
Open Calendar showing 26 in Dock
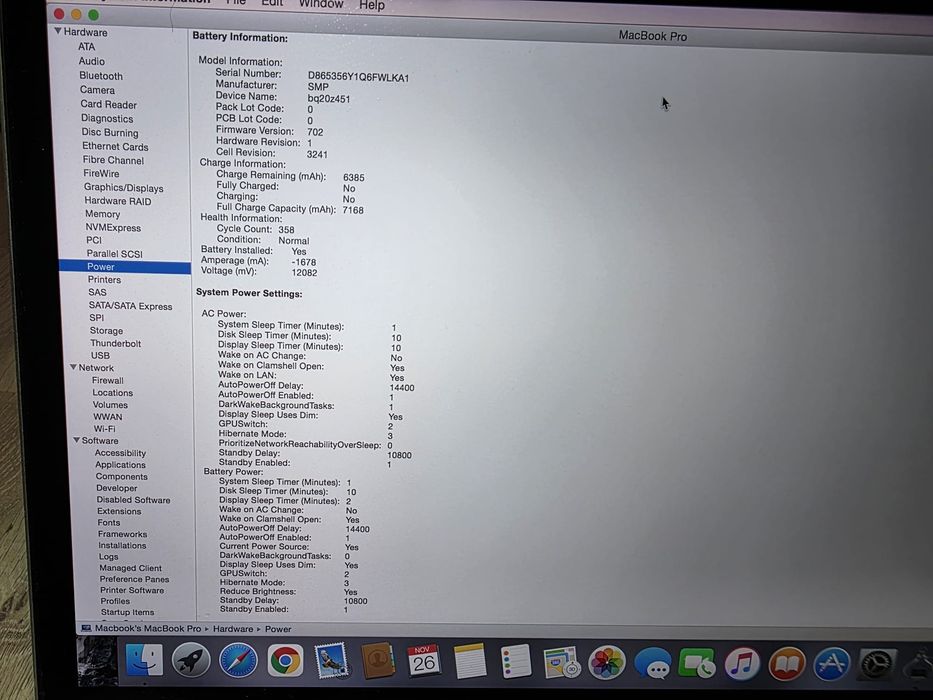(x=424, y=661)
